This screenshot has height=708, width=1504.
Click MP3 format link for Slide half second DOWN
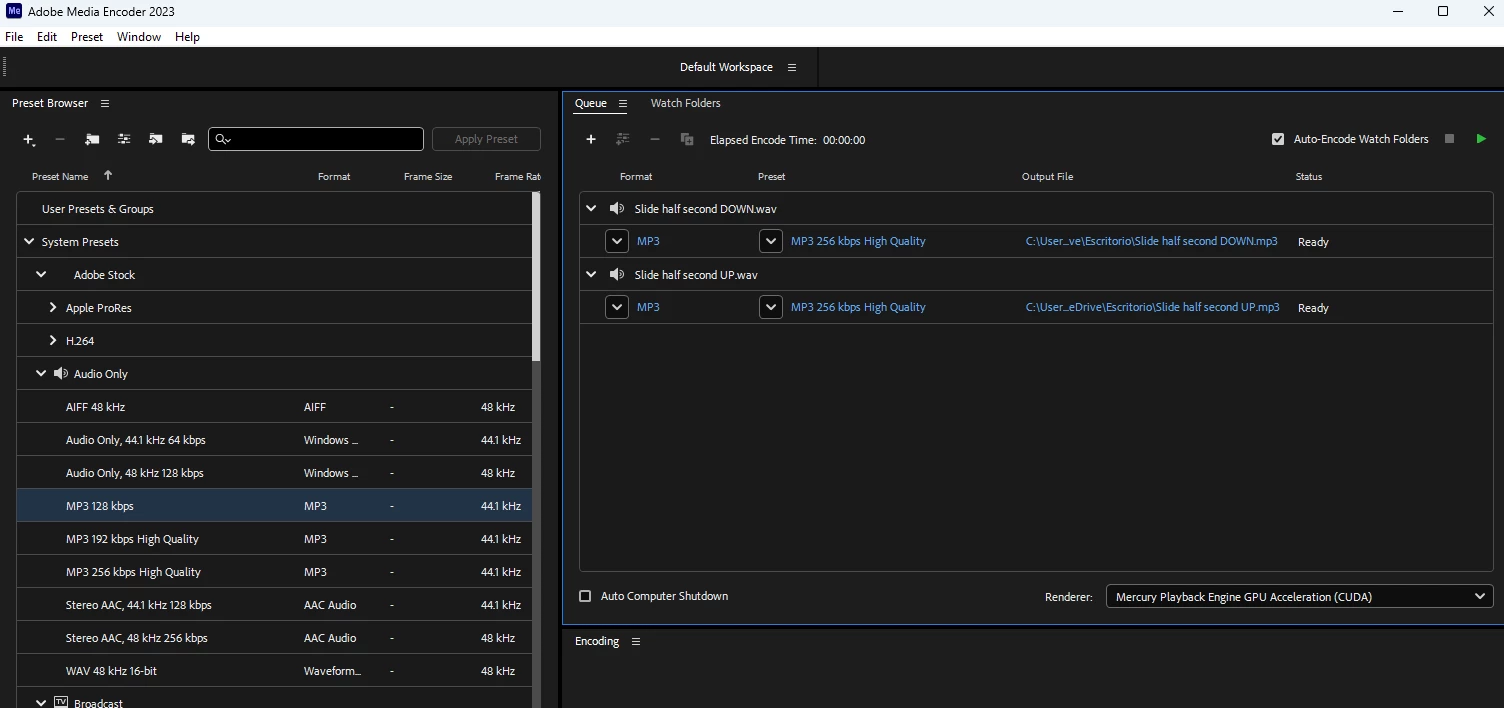tap(648, 241)
